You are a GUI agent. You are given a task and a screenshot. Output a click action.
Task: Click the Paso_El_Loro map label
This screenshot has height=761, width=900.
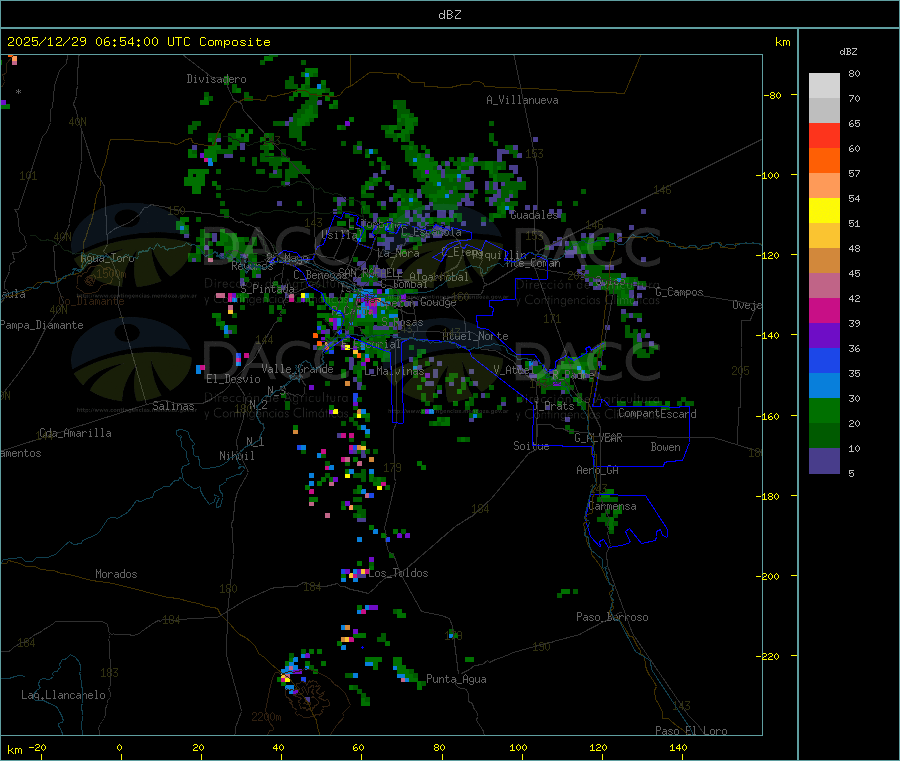click(x=691, y=731)
